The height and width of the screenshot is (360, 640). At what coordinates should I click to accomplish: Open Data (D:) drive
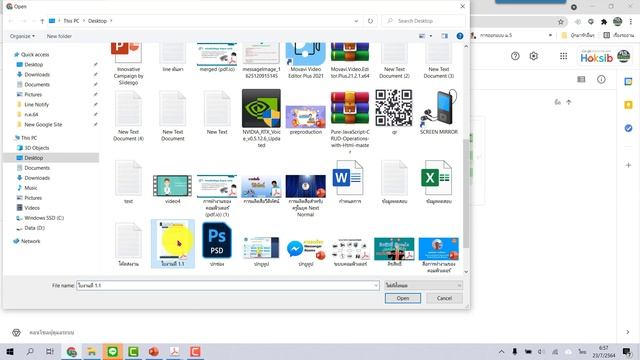[x=35, y=228]
